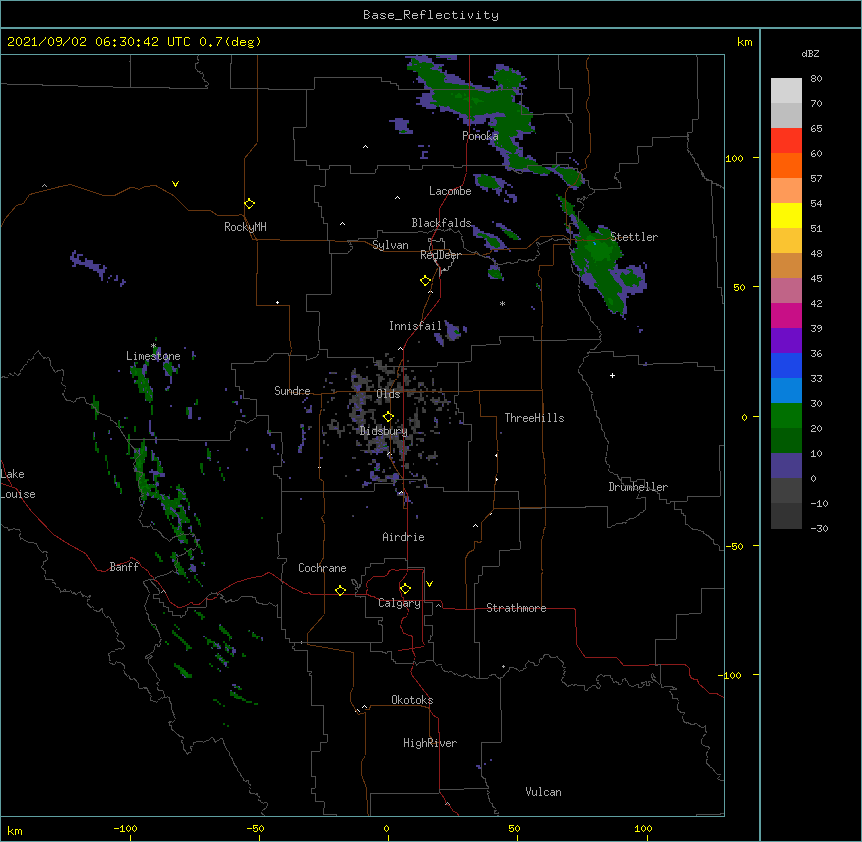
Task: Select the RedDeer city label
Action: point(440,255)
